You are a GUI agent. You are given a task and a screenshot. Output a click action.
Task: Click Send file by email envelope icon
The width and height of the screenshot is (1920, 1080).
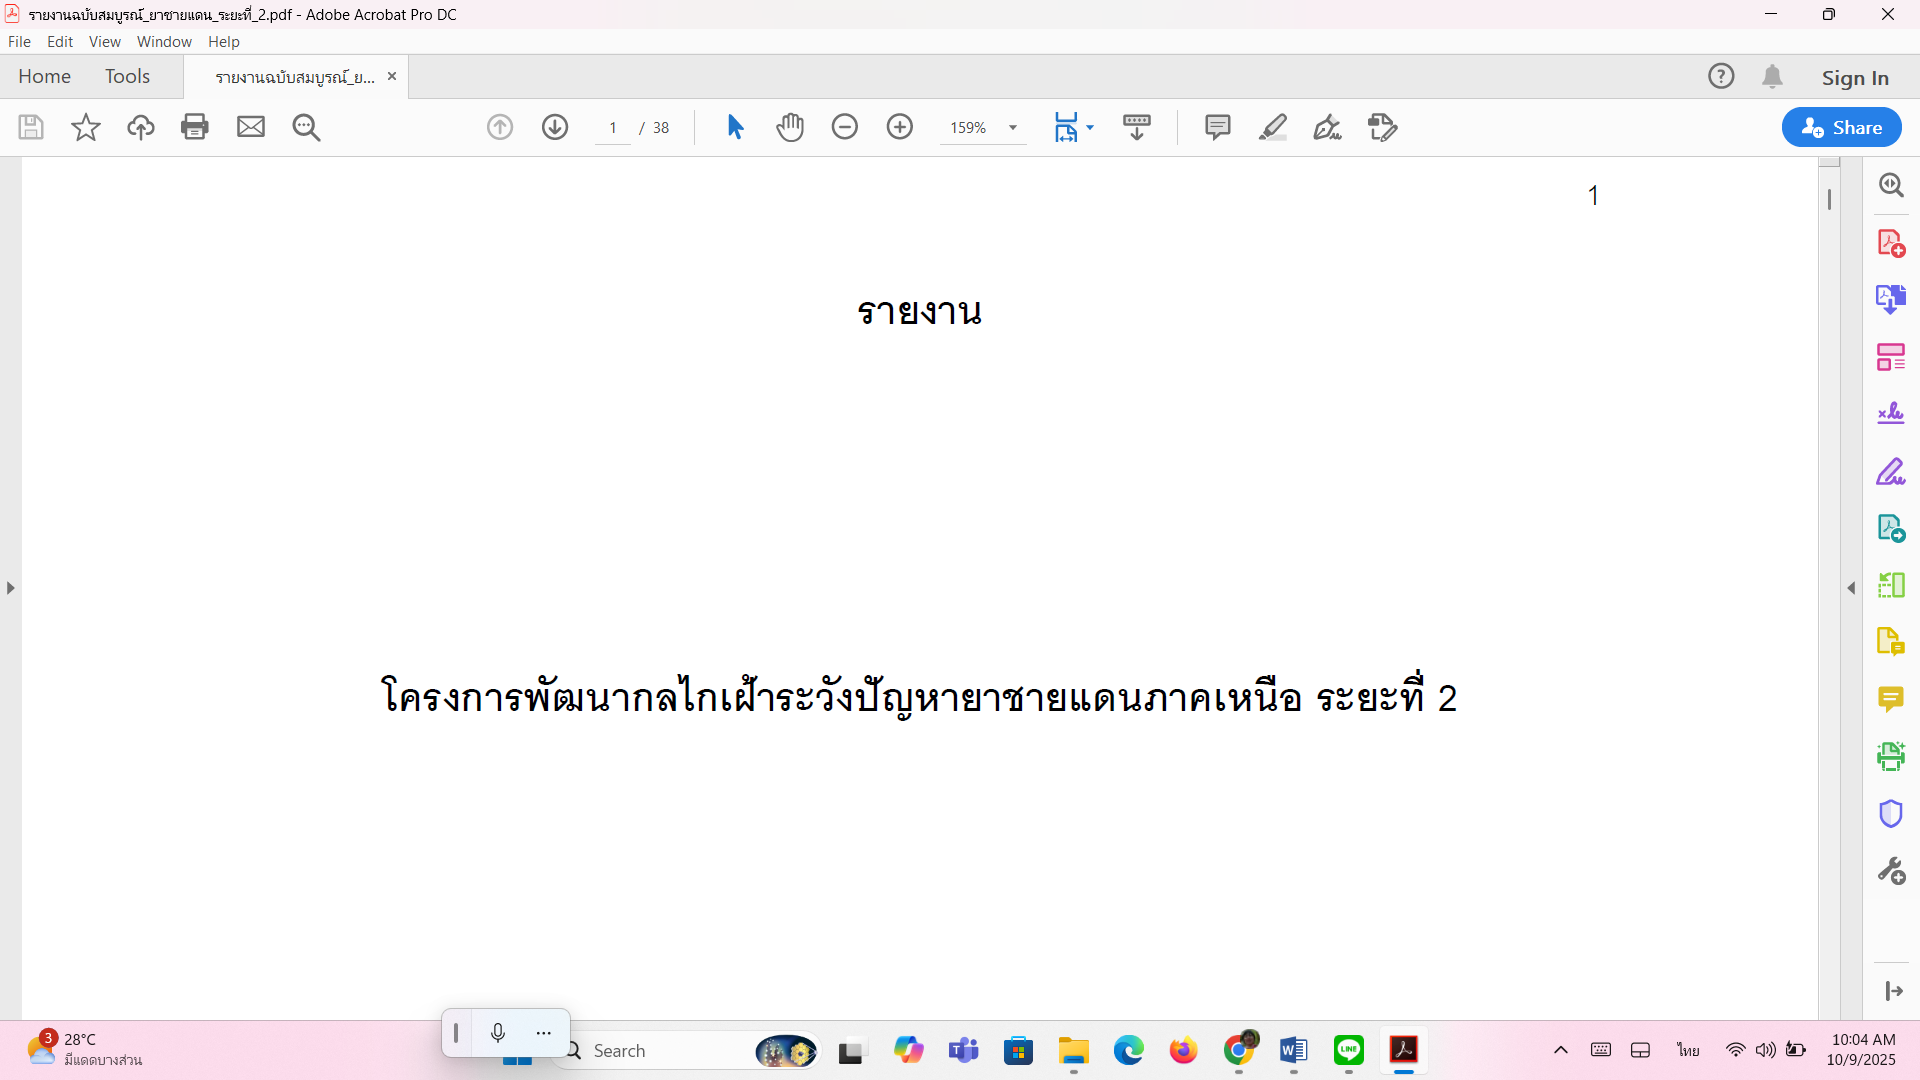(x=250, y=127)
